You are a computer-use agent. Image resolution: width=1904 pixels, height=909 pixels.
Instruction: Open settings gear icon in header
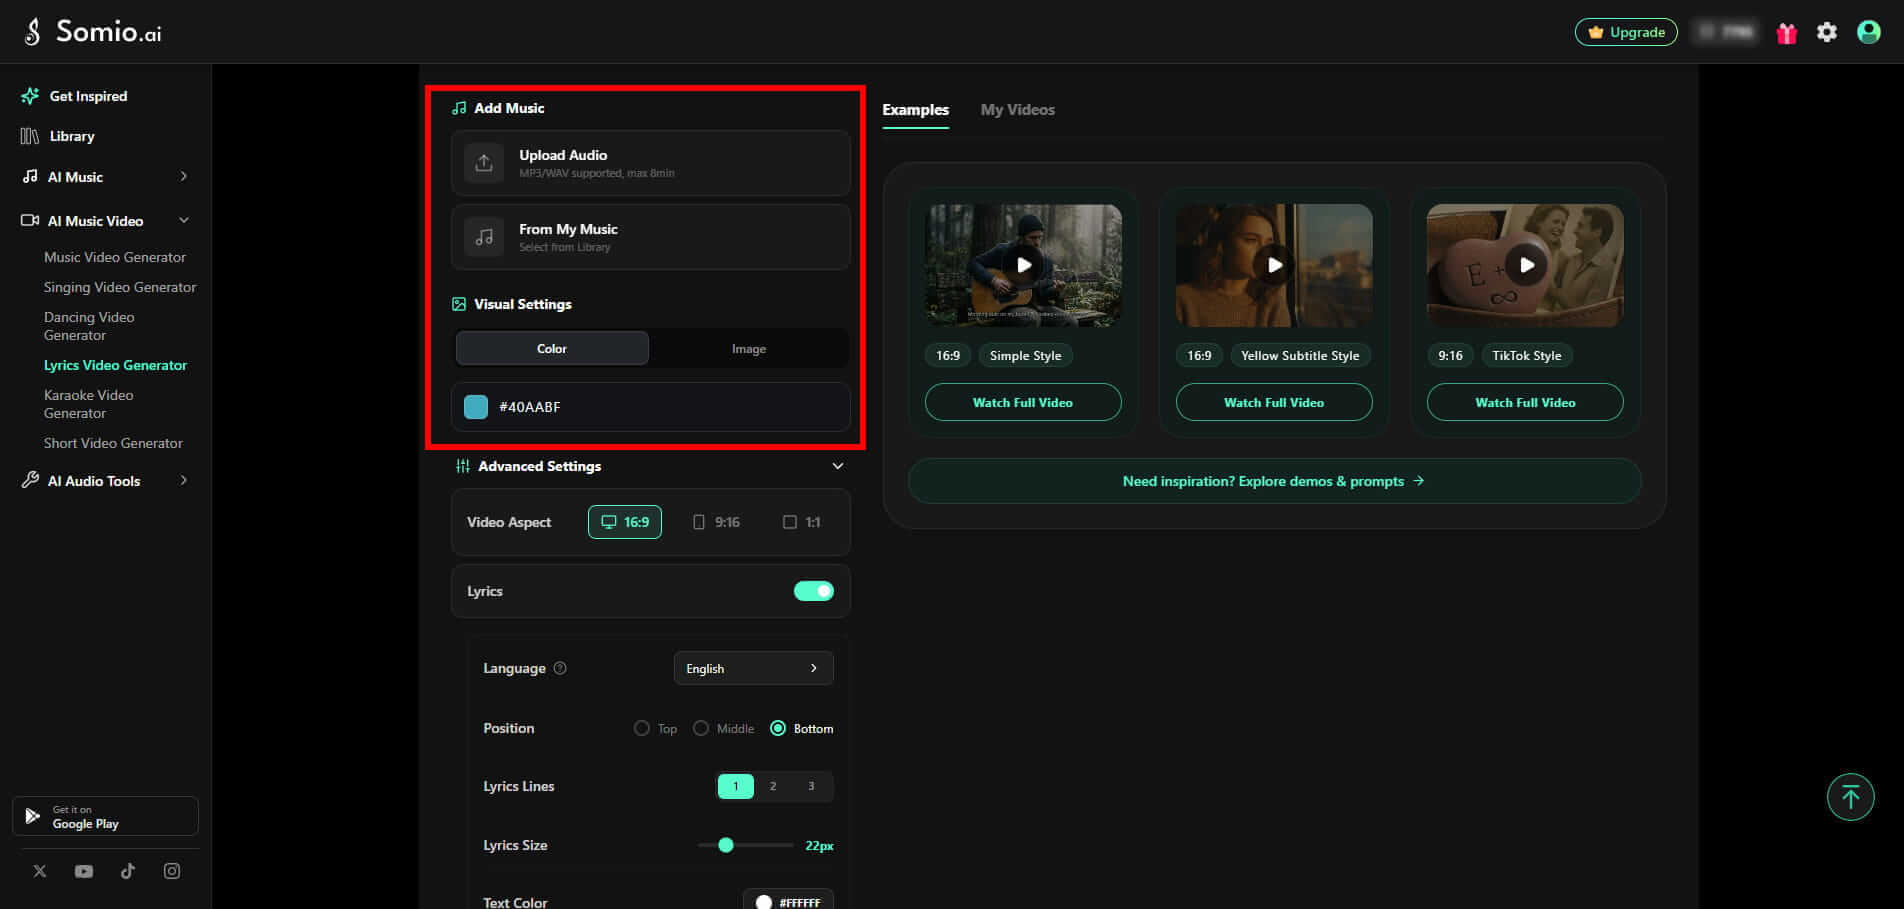tap(1827, 32)
